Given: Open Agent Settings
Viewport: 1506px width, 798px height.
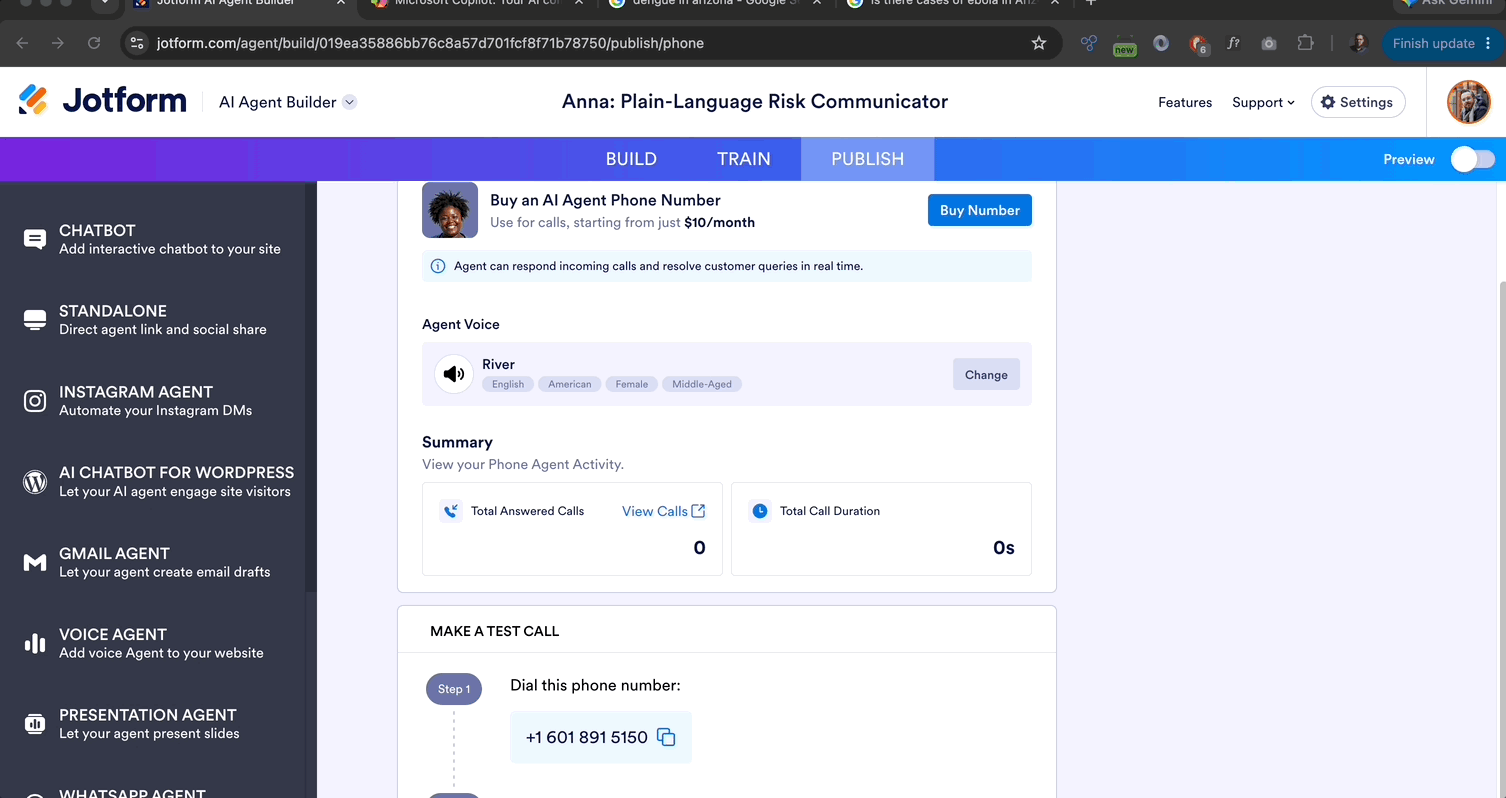Looking at the screenshot, I should tap(1358, 102).
